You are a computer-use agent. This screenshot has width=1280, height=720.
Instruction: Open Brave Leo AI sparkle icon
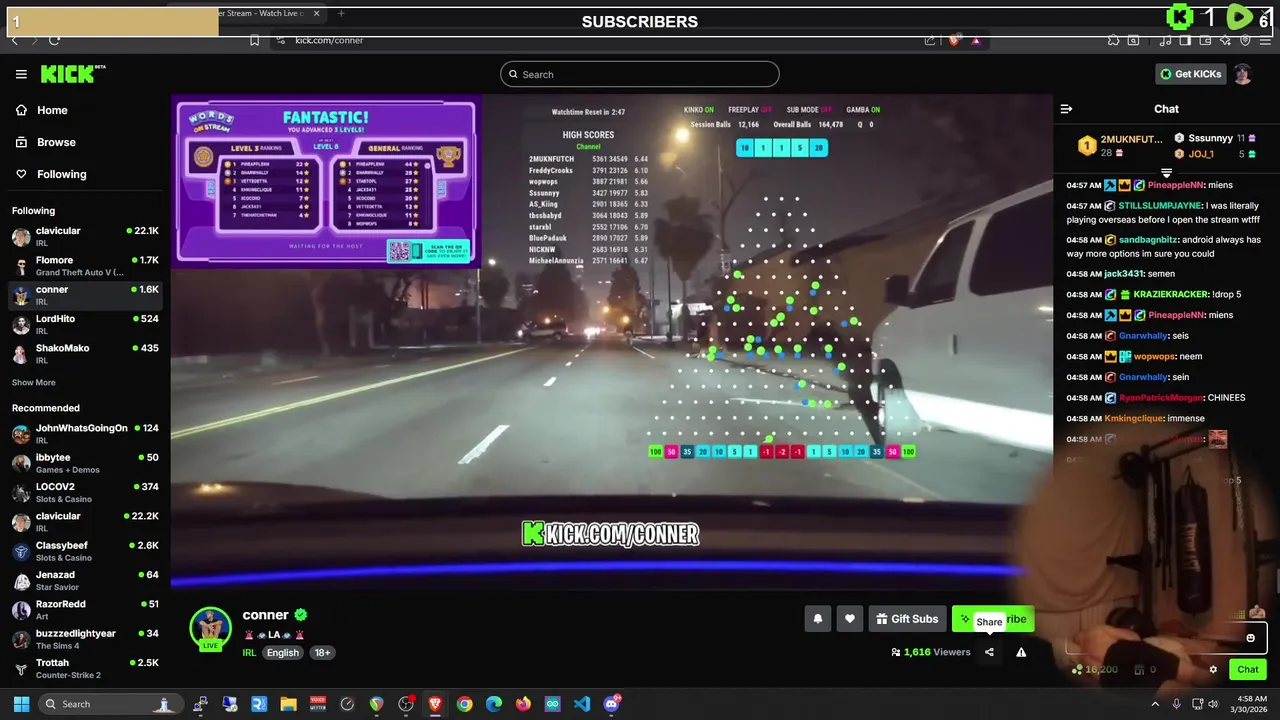pos(1226,40)
